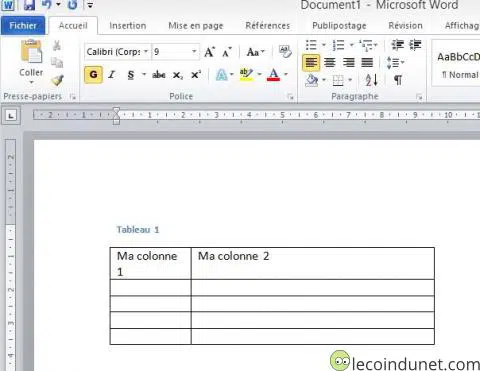
Task: Toggle strikethrough abc button
Action: [159, 75]
